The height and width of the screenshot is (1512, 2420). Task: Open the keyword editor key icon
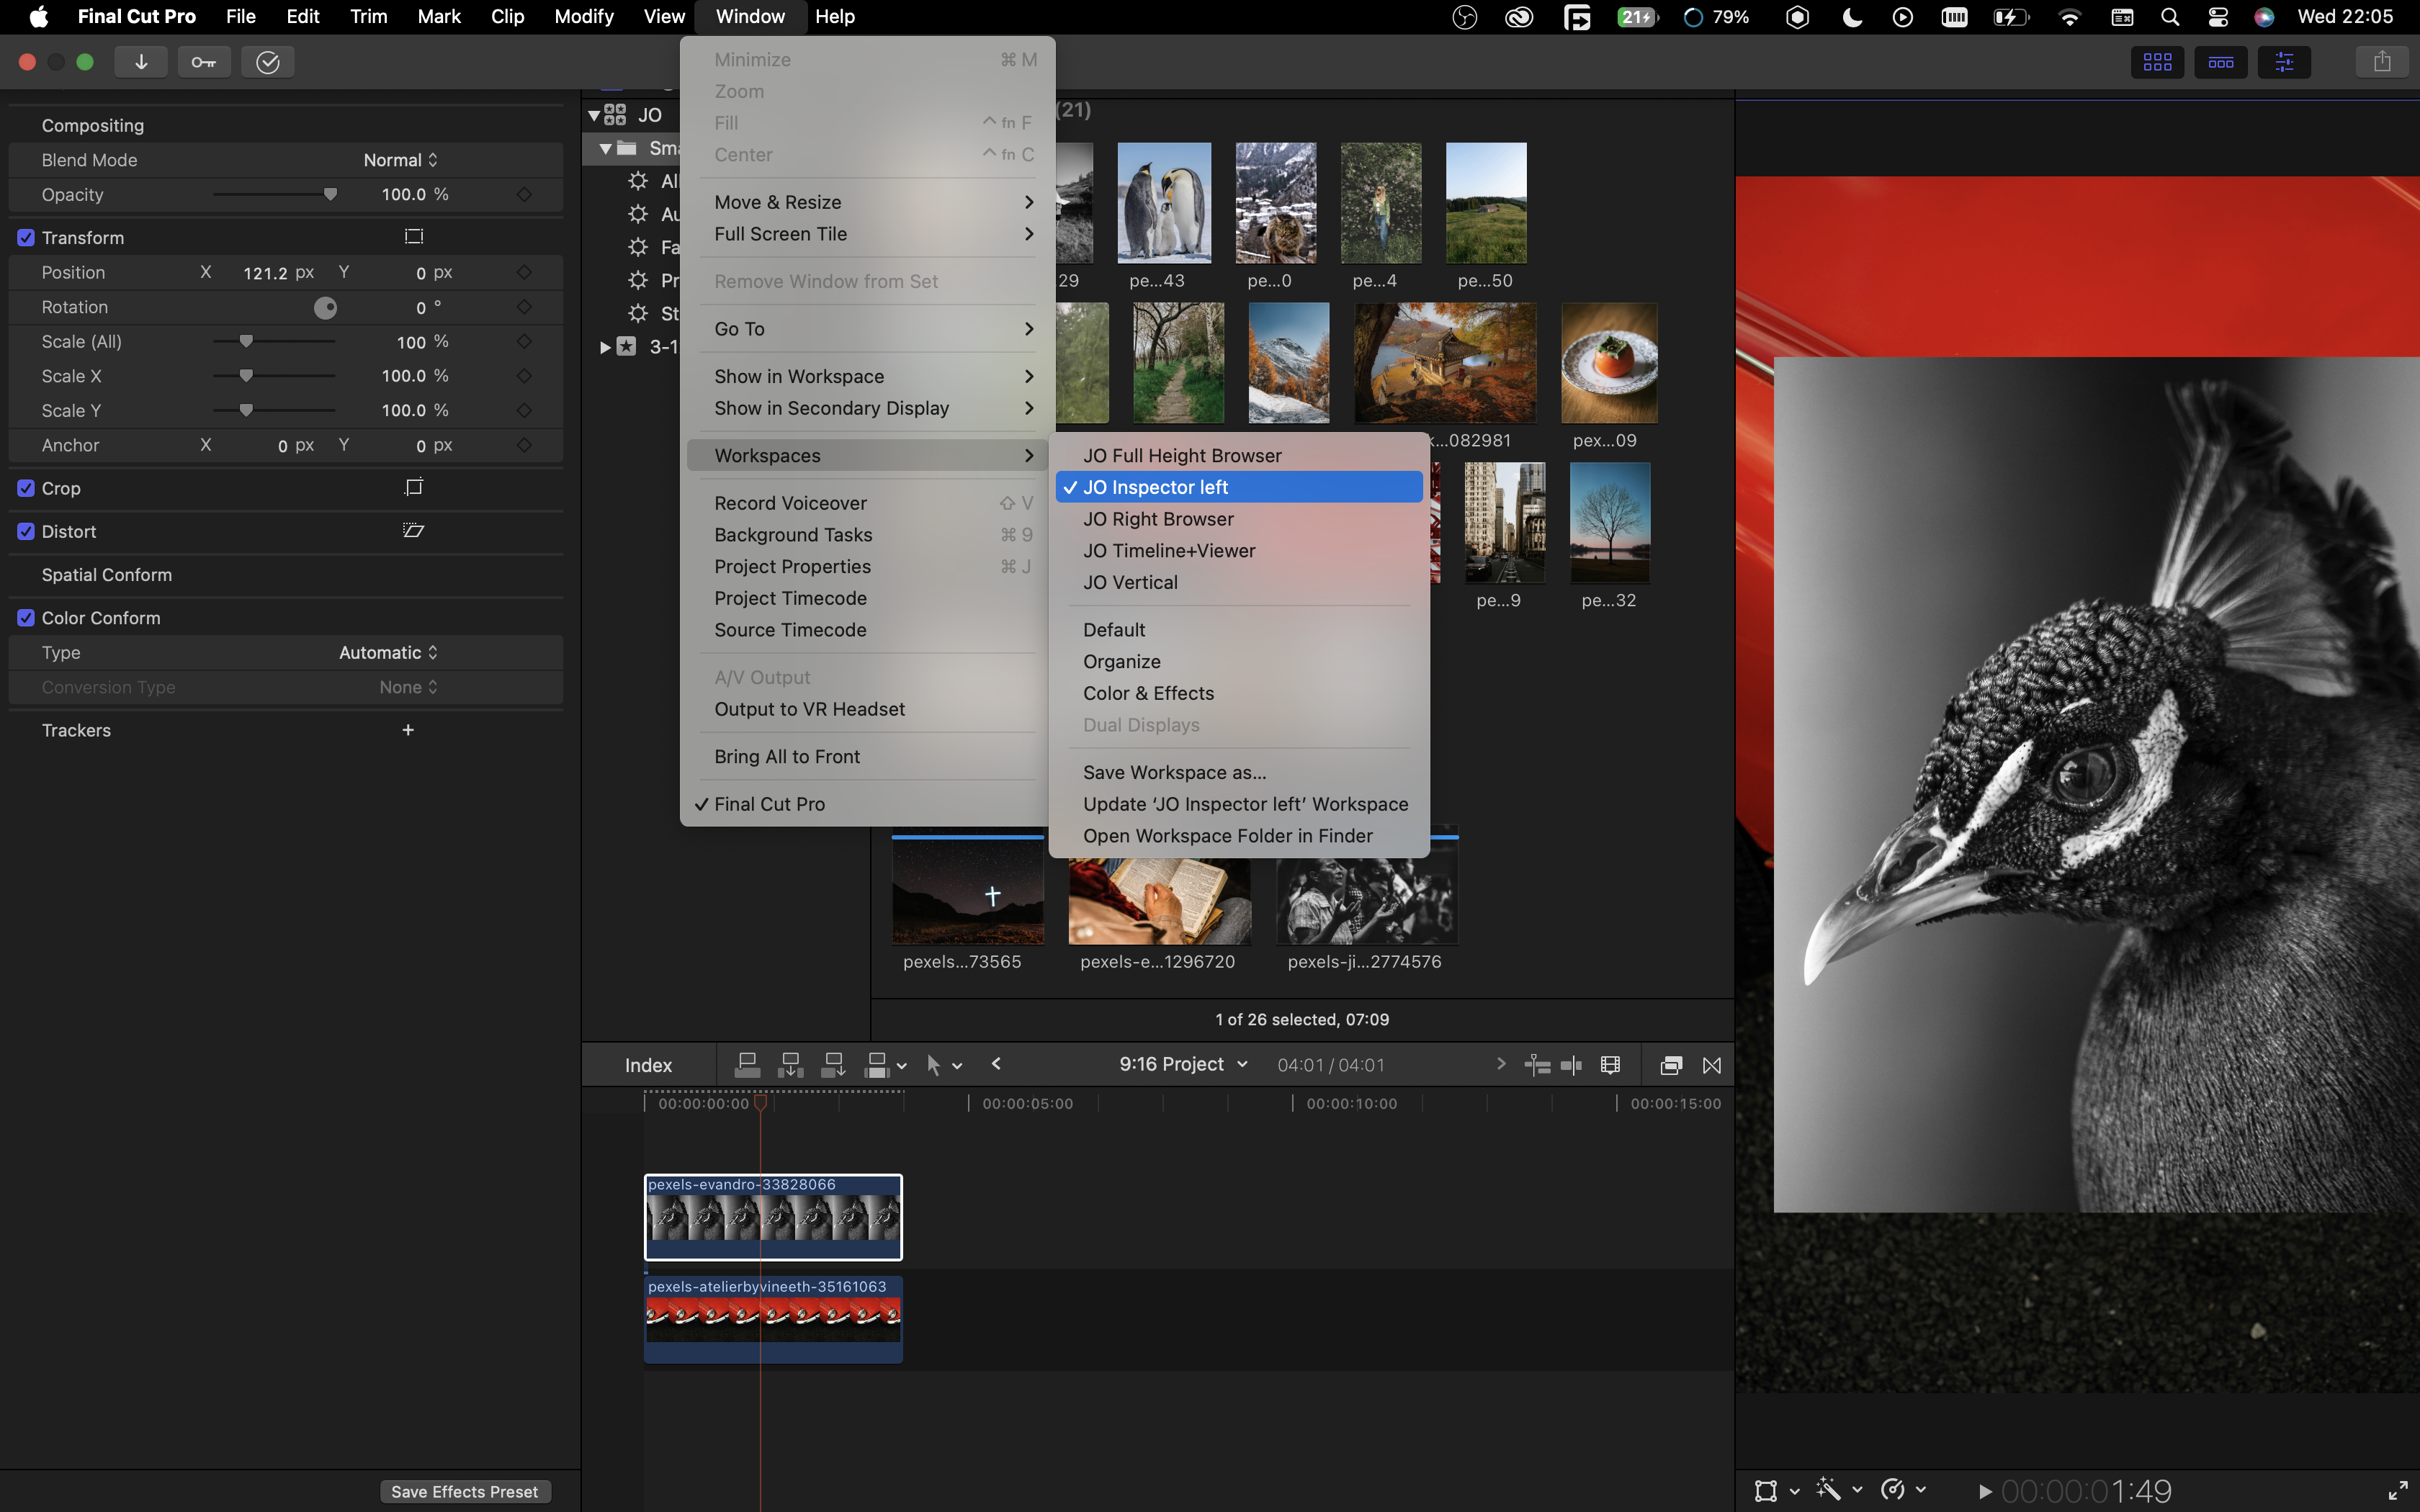point(204,62)
